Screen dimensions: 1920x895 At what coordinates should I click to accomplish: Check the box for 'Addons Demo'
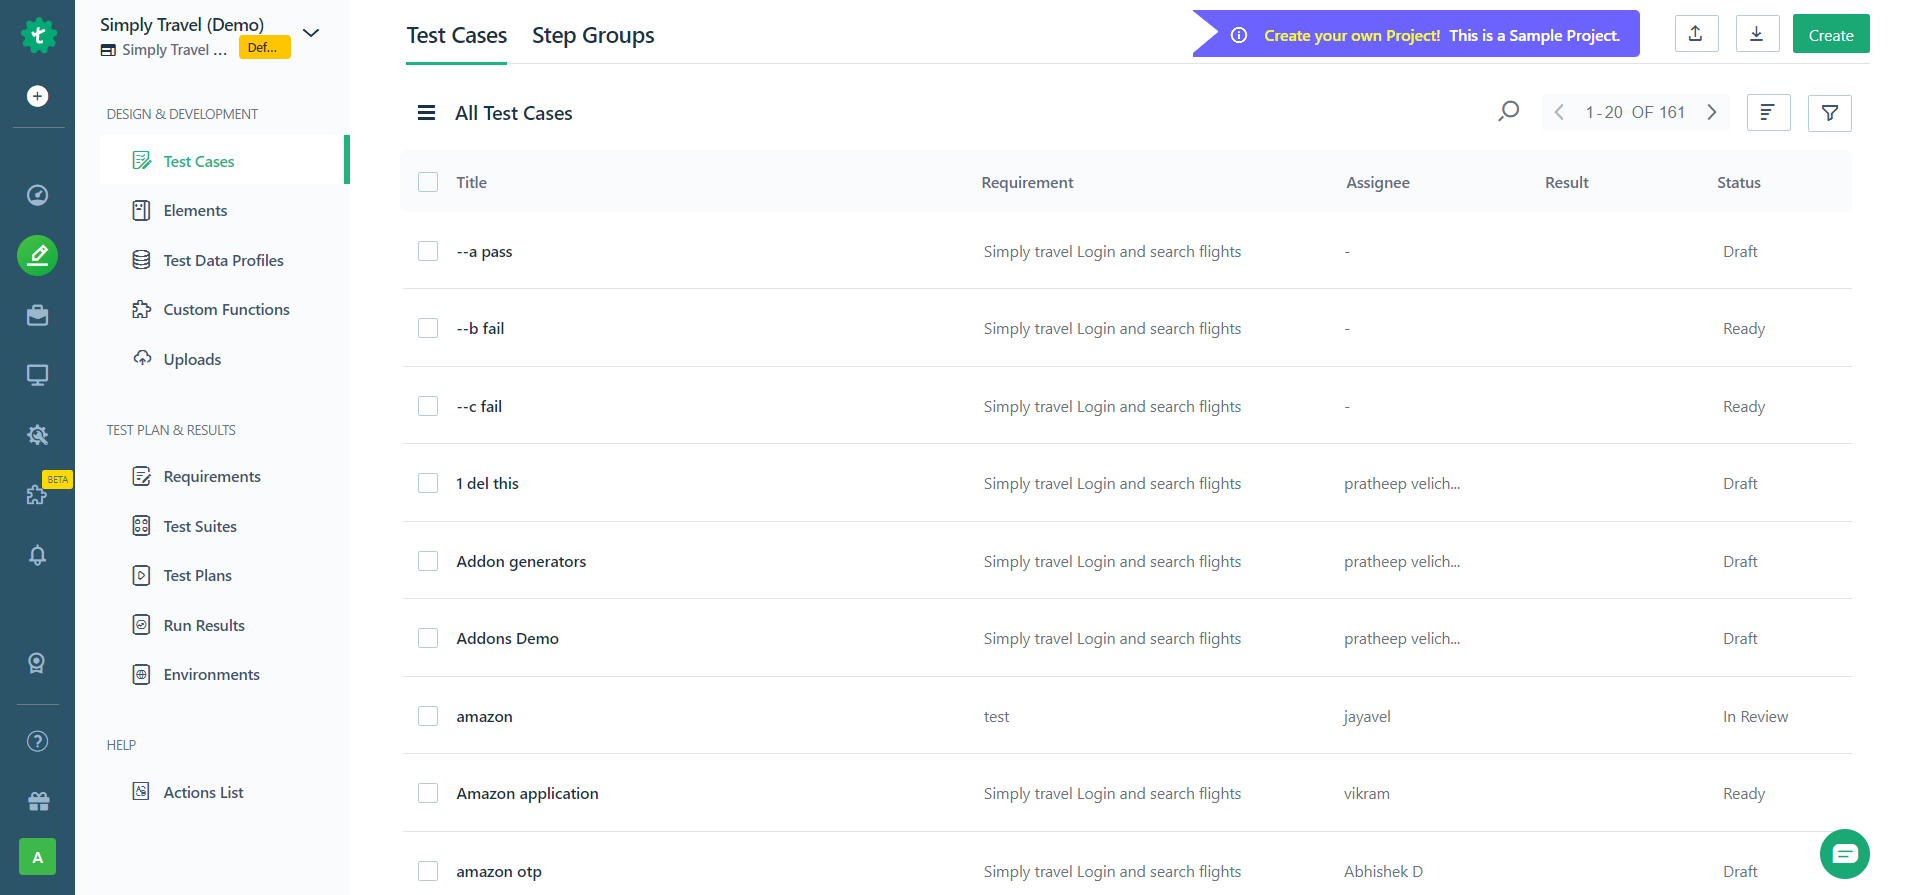click(428, 638)
